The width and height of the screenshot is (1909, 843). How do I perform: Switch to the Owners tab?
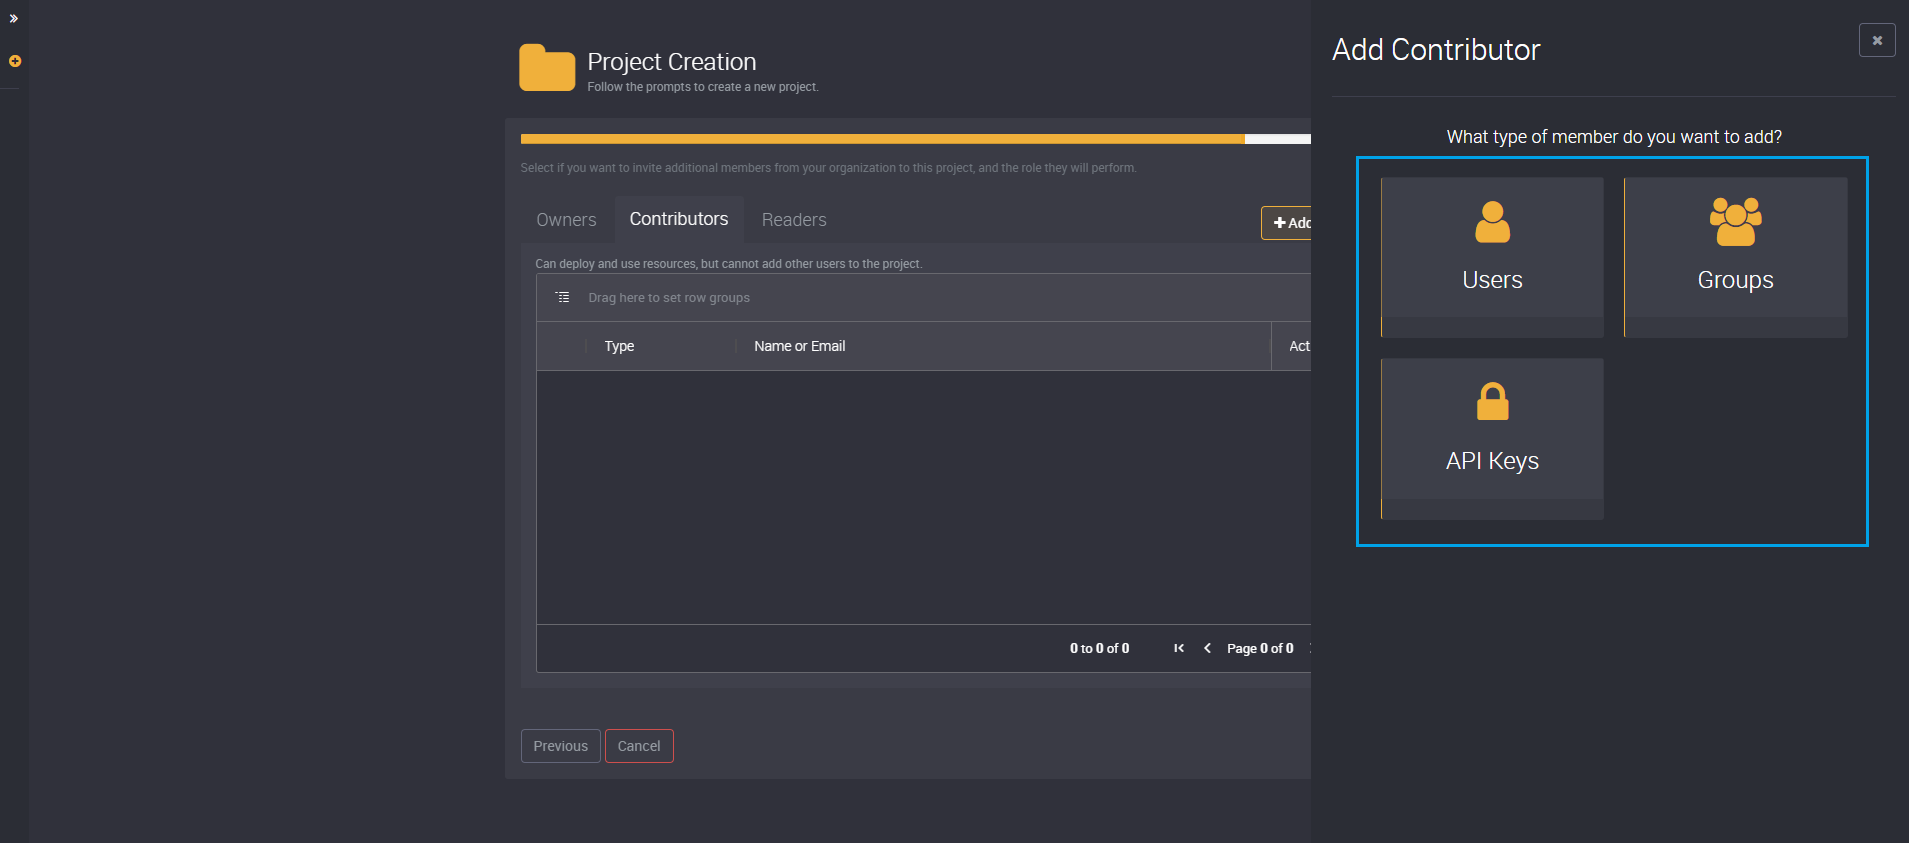(566, 220)
